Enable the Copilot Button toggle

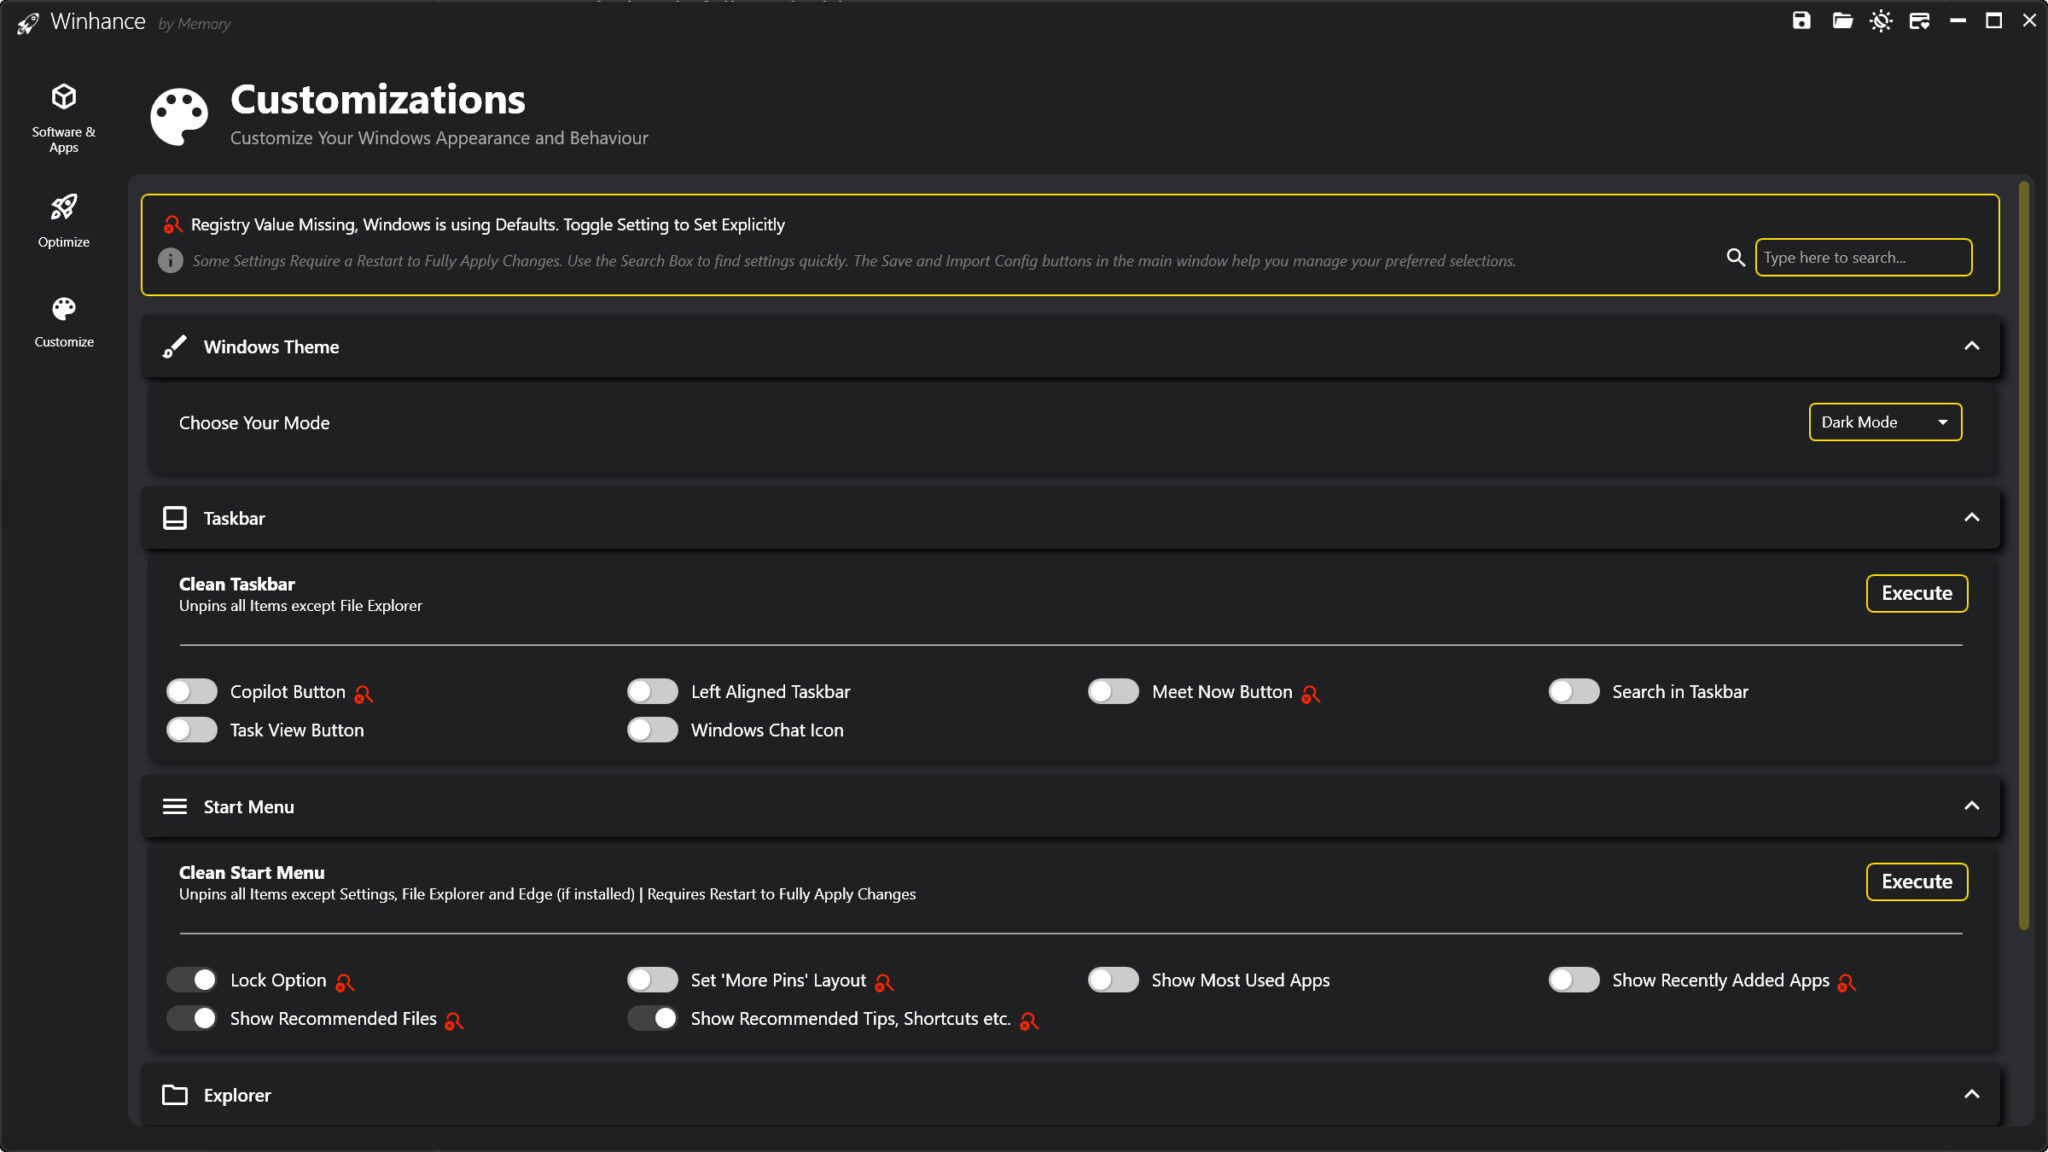191,691
